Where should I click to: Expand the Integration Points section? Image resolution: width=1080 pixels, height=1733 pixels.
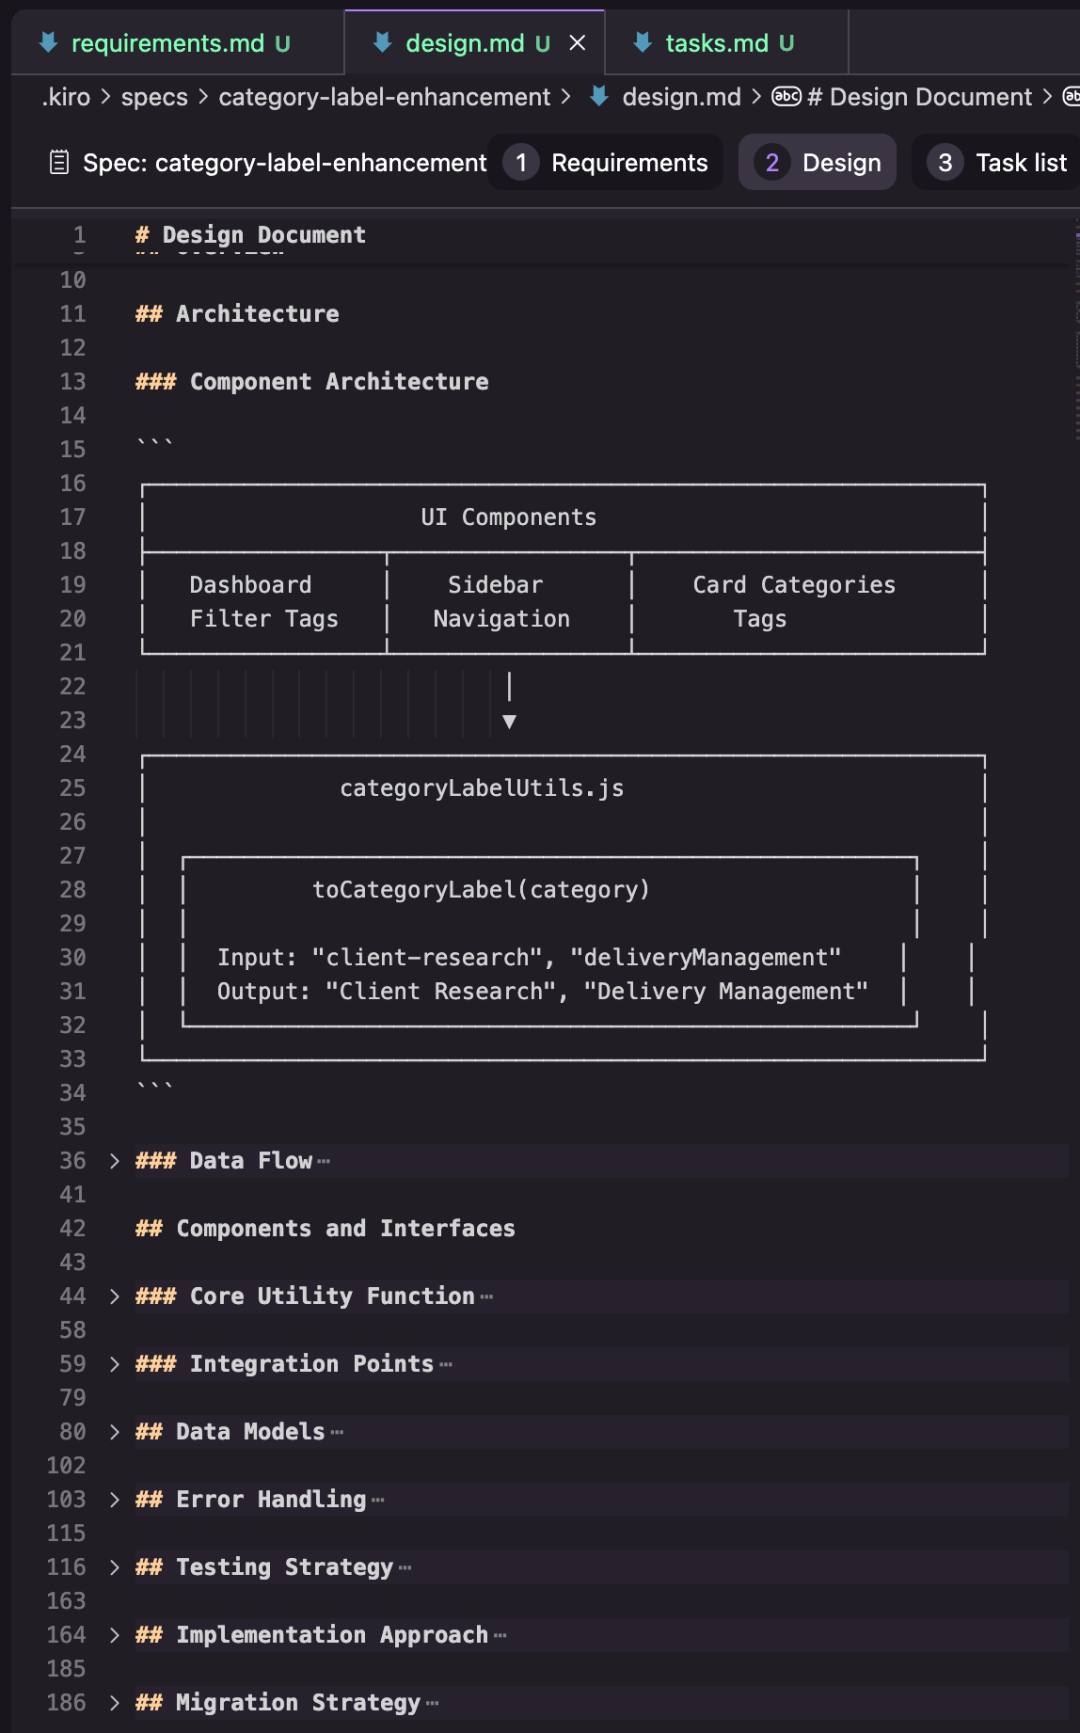coord(114,1364)
